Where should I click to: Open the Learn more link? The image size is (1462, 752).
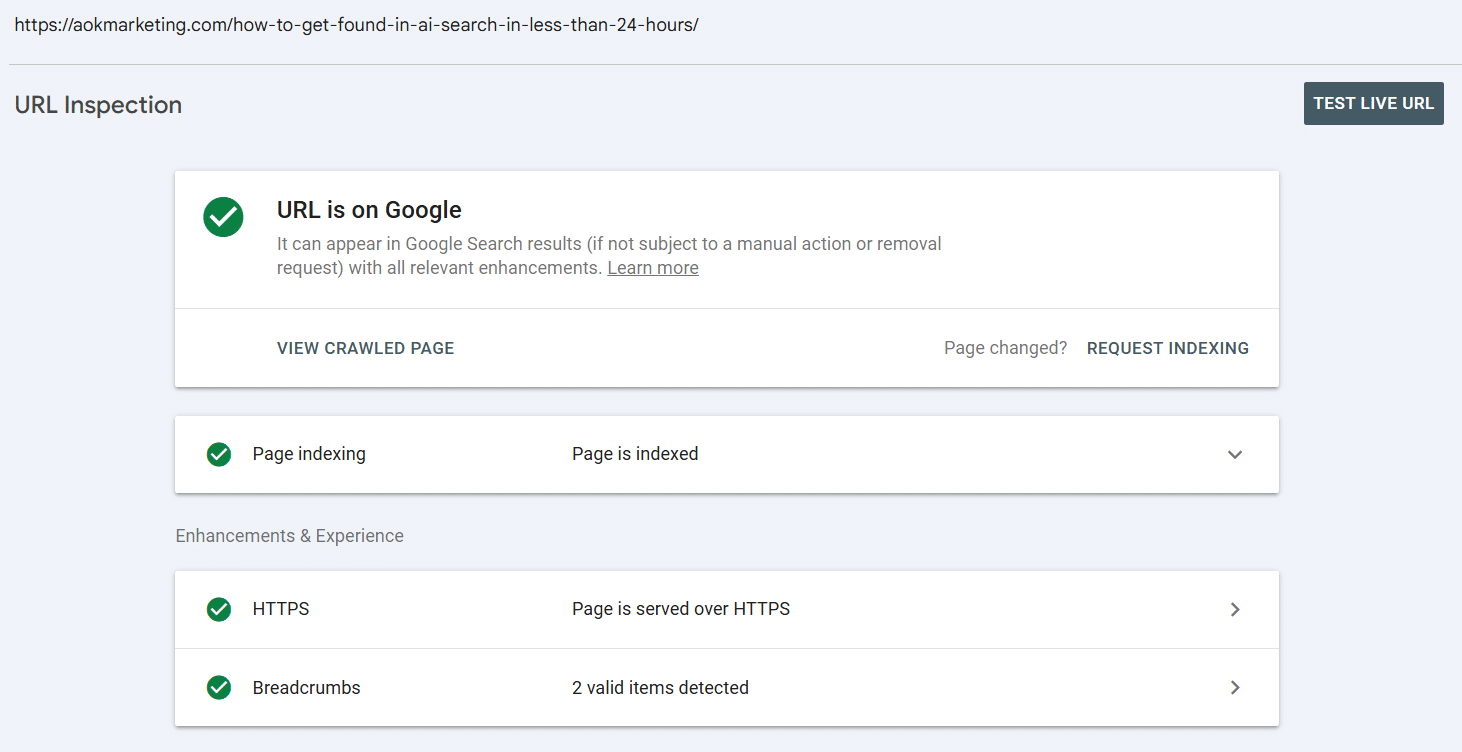pos(652,267)
